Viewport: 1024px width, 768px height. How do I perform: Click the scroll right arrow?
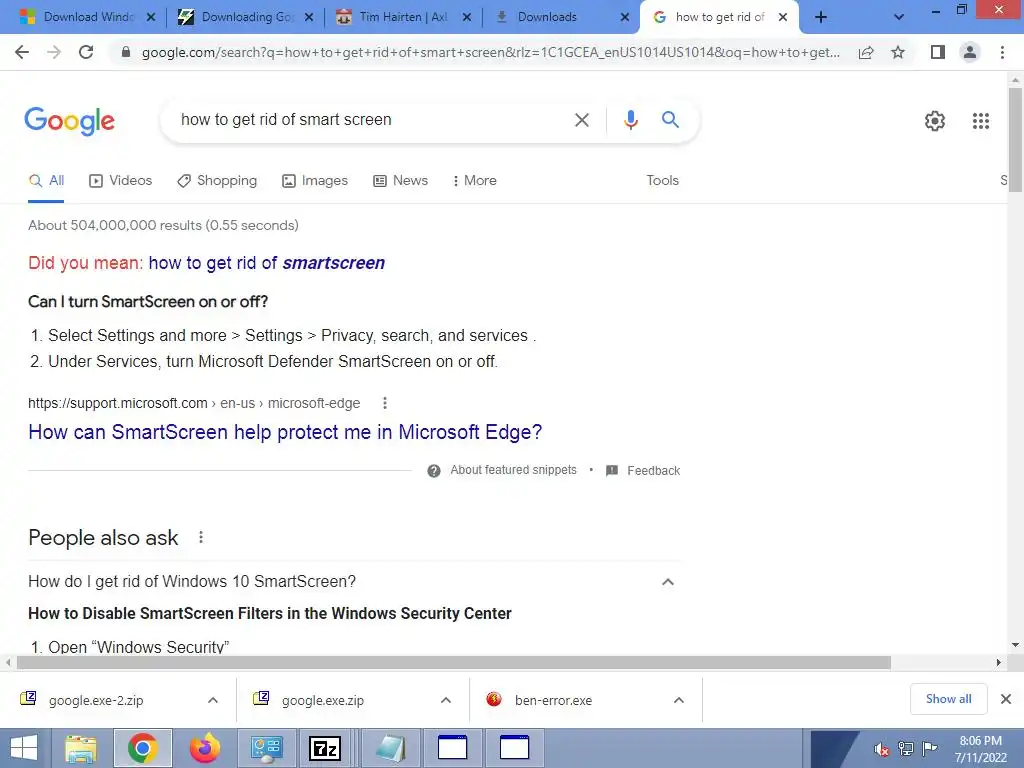[998, 662]
